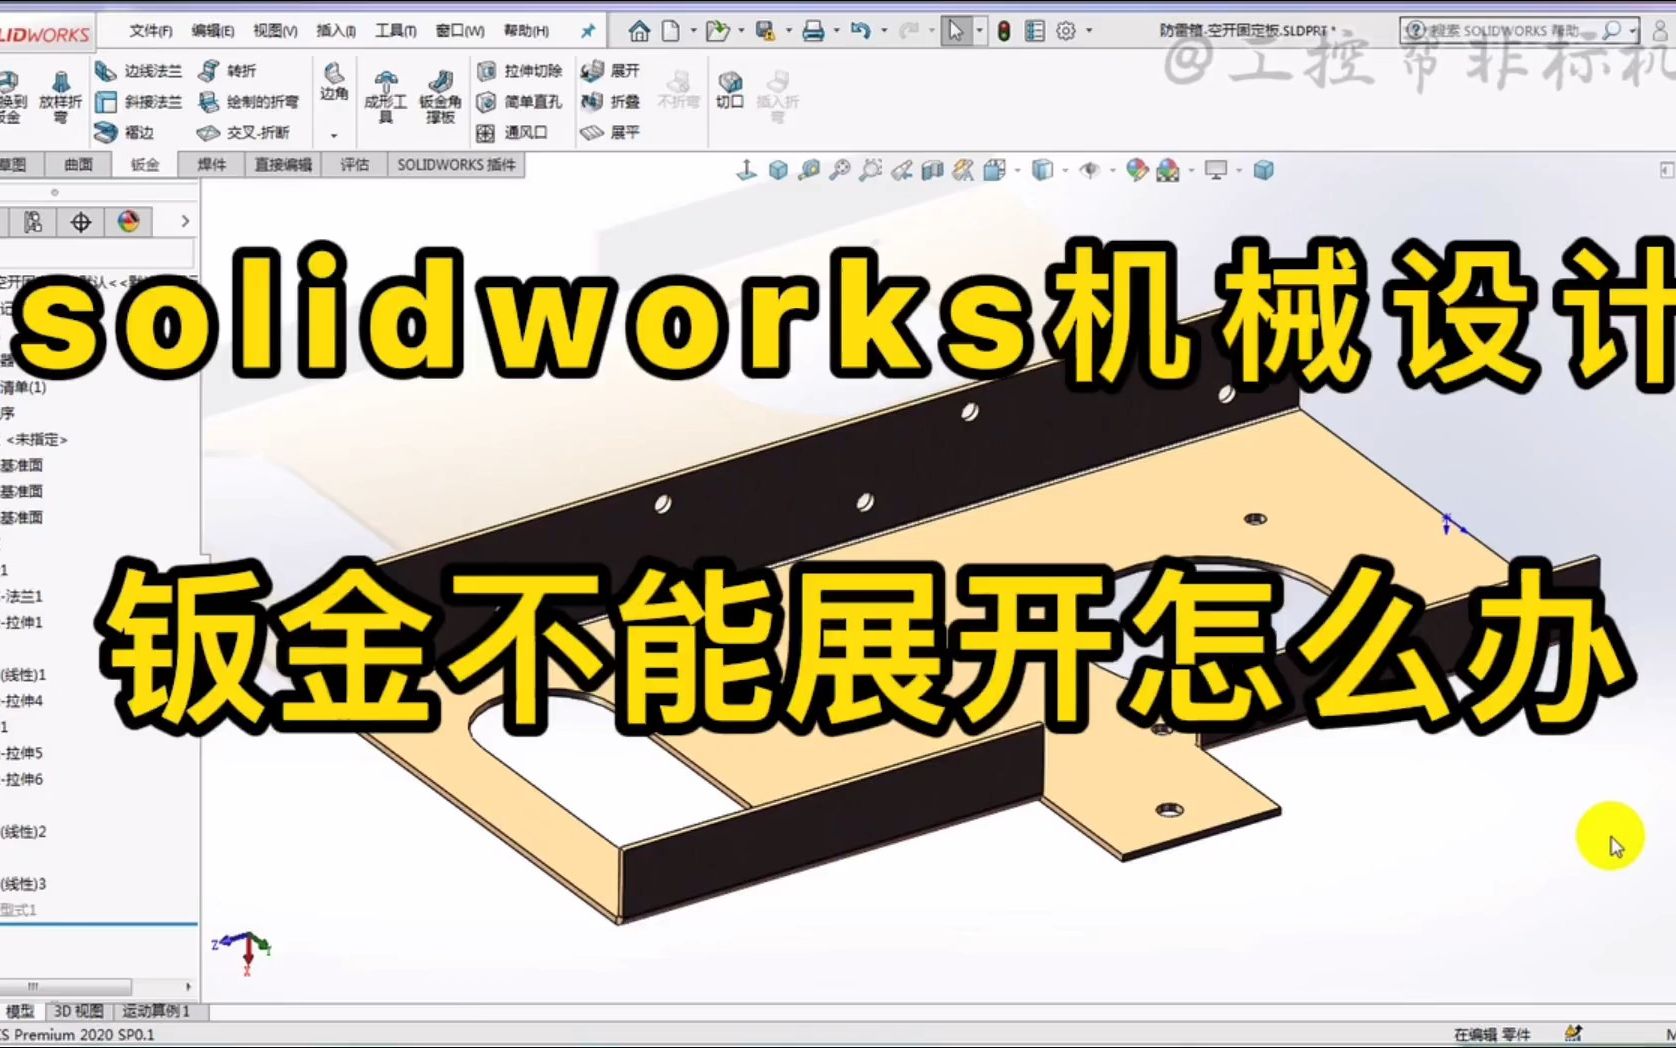This screenshot has height=1048, width=1676.
Task: Select the 钣金角撑板 gusset tool
Action: (440, 96)
